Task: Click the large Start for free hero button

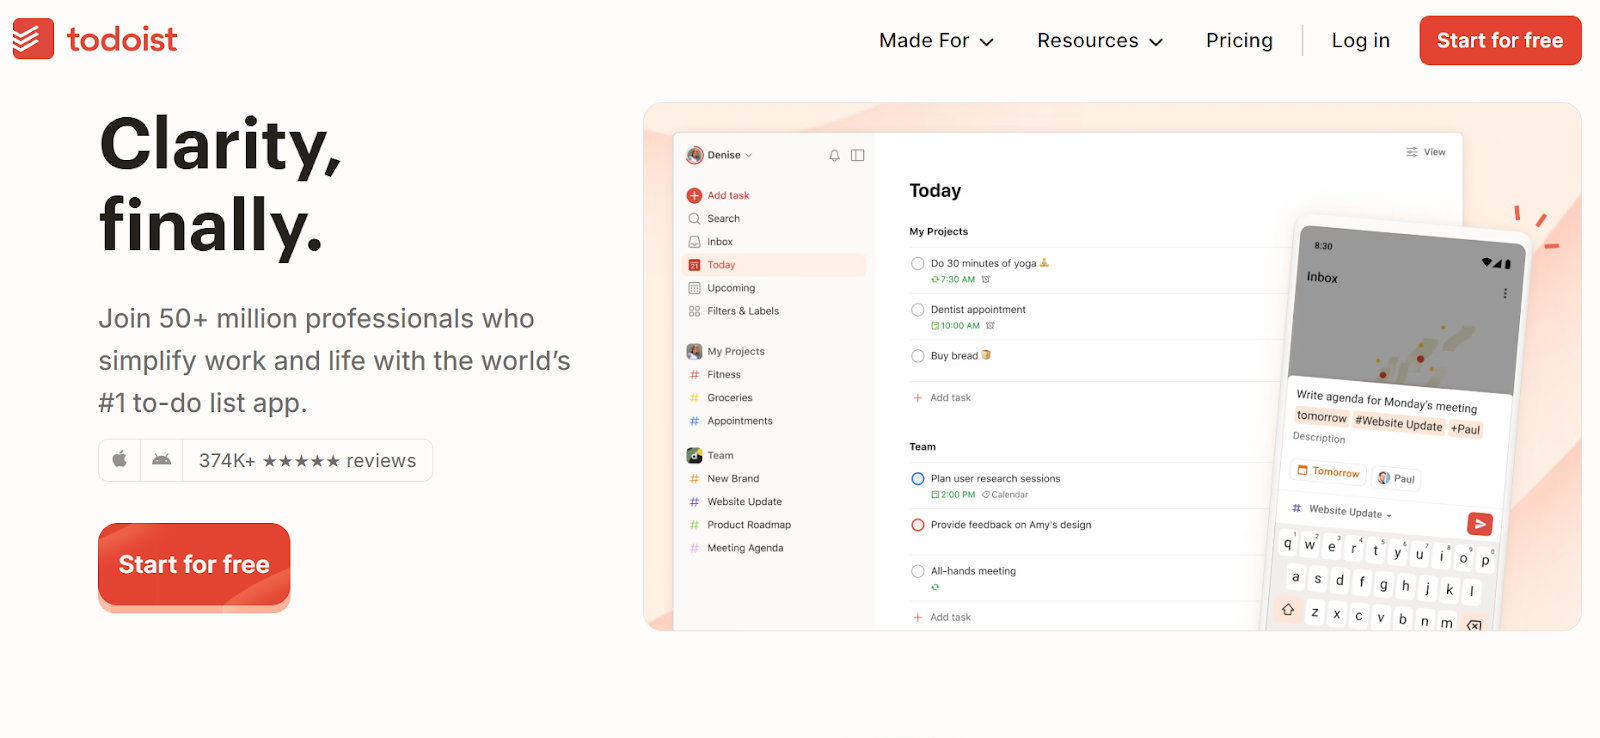Action: [x=194, y=565]
